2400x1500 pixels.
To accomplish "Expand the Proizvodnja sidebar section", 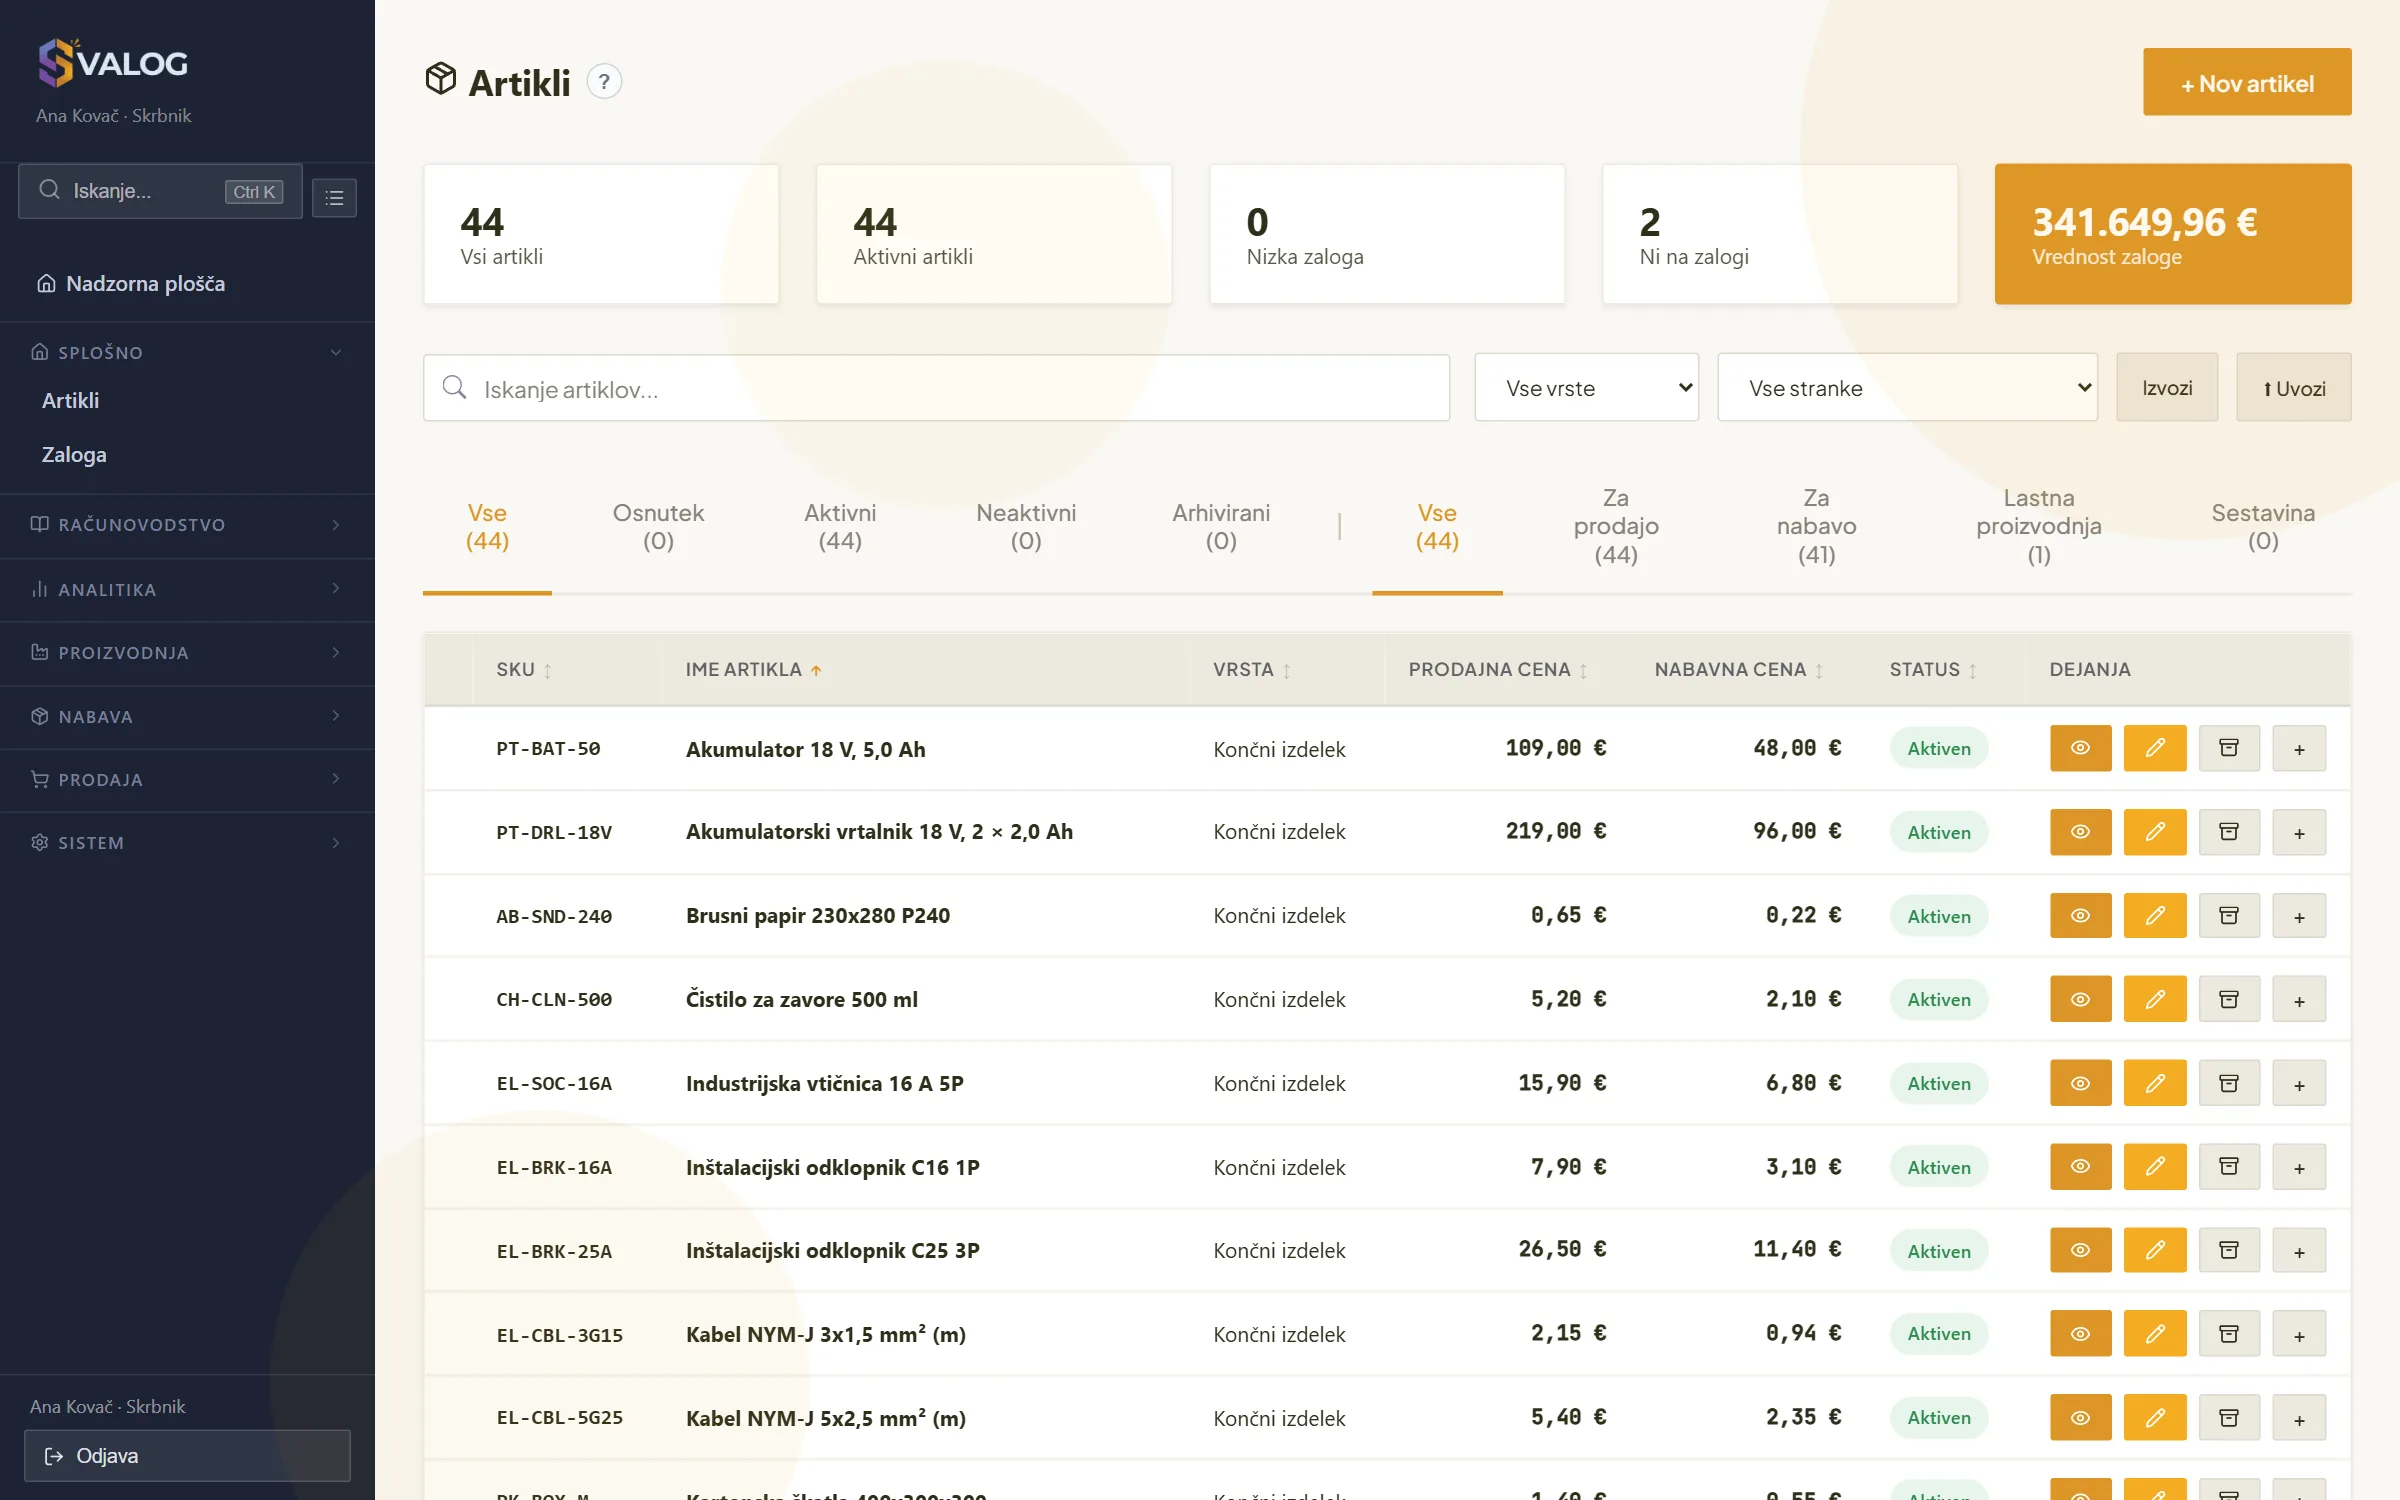I will pos(187,652).
